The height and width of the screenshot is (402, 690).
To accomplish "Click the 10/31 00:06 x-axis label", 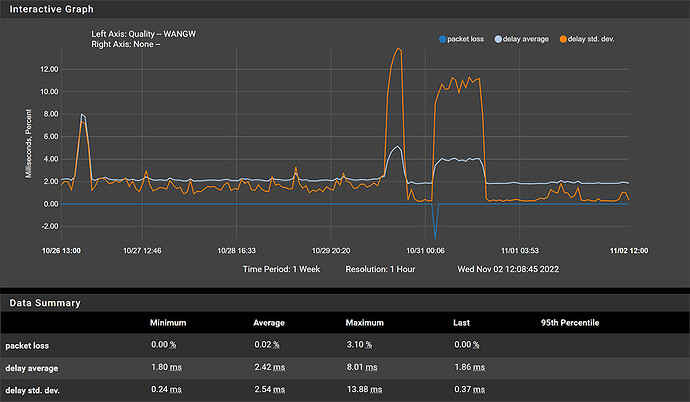I will coord(425,251).
